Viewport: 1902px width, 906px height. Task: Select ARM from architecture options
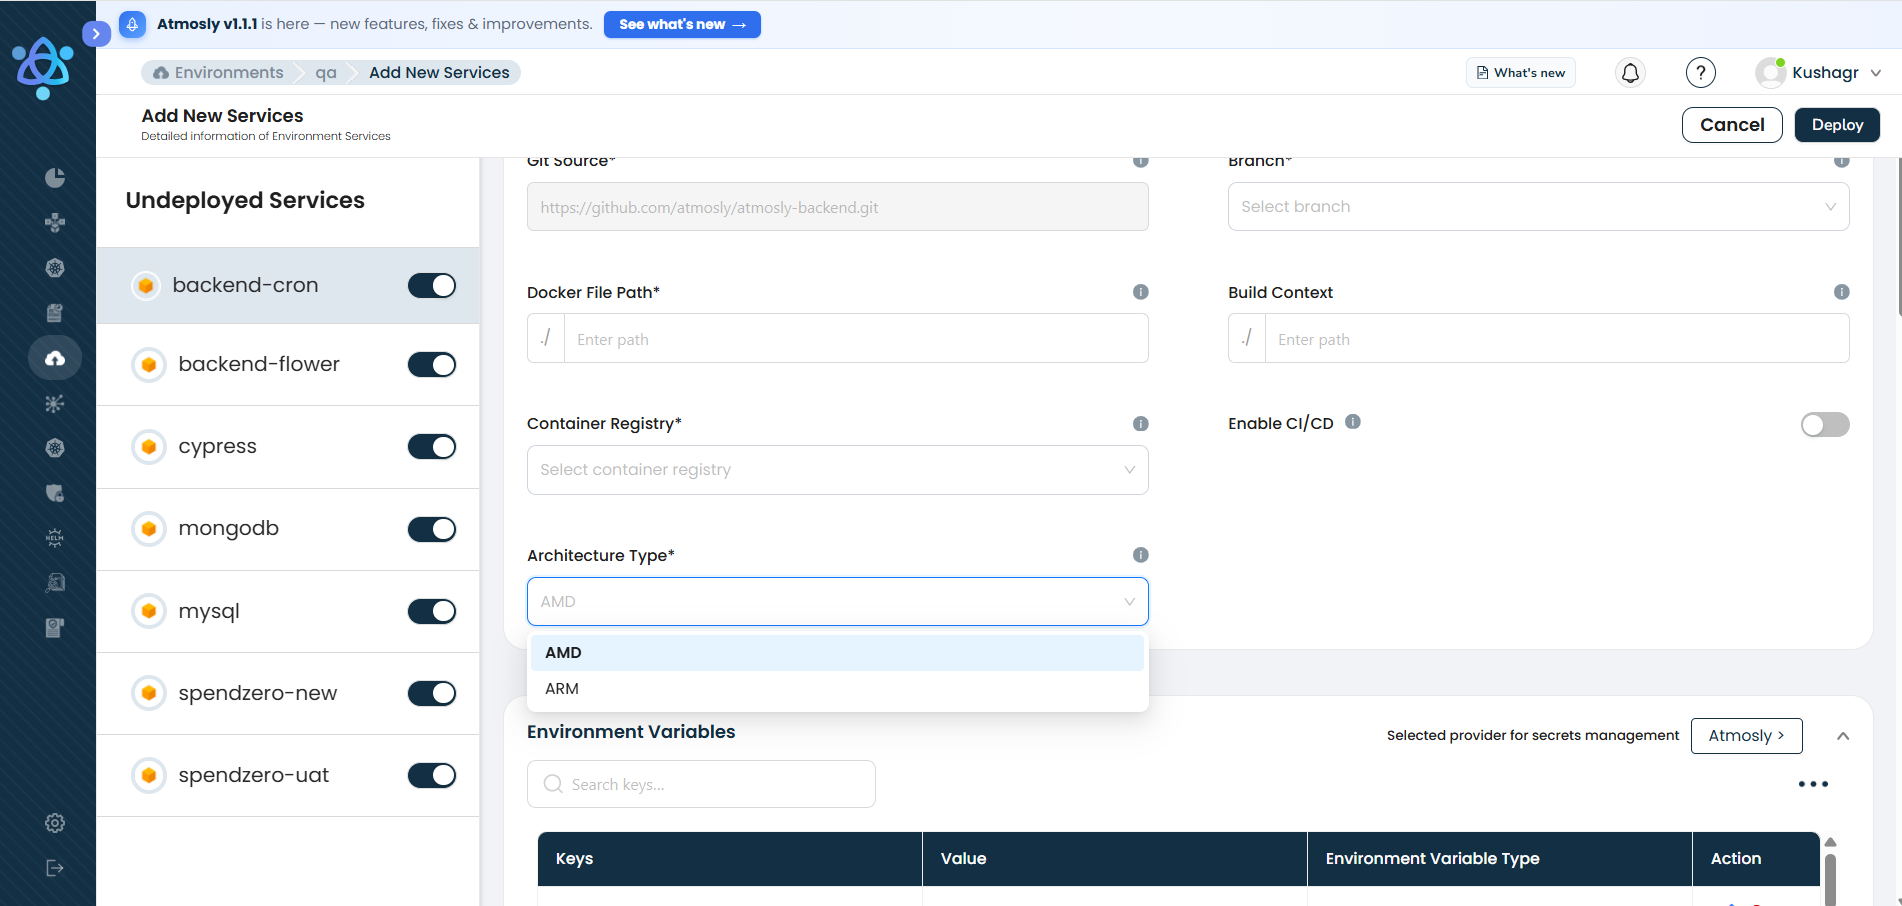(x=837, y=689)
